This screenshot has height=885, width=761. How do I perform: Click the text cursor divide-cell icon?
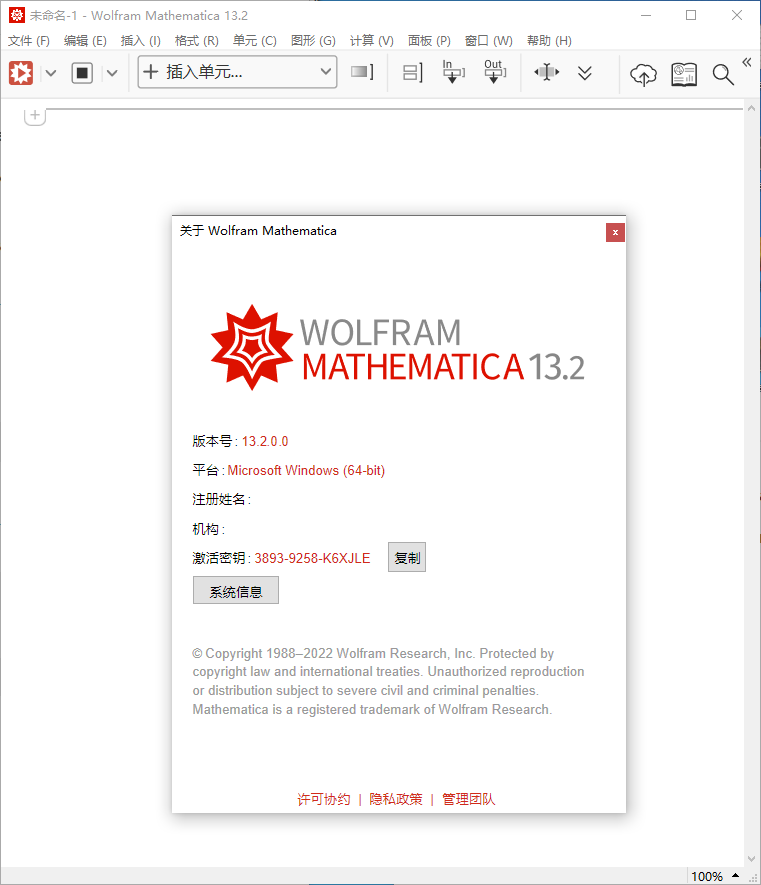click(x=546, y=72)
